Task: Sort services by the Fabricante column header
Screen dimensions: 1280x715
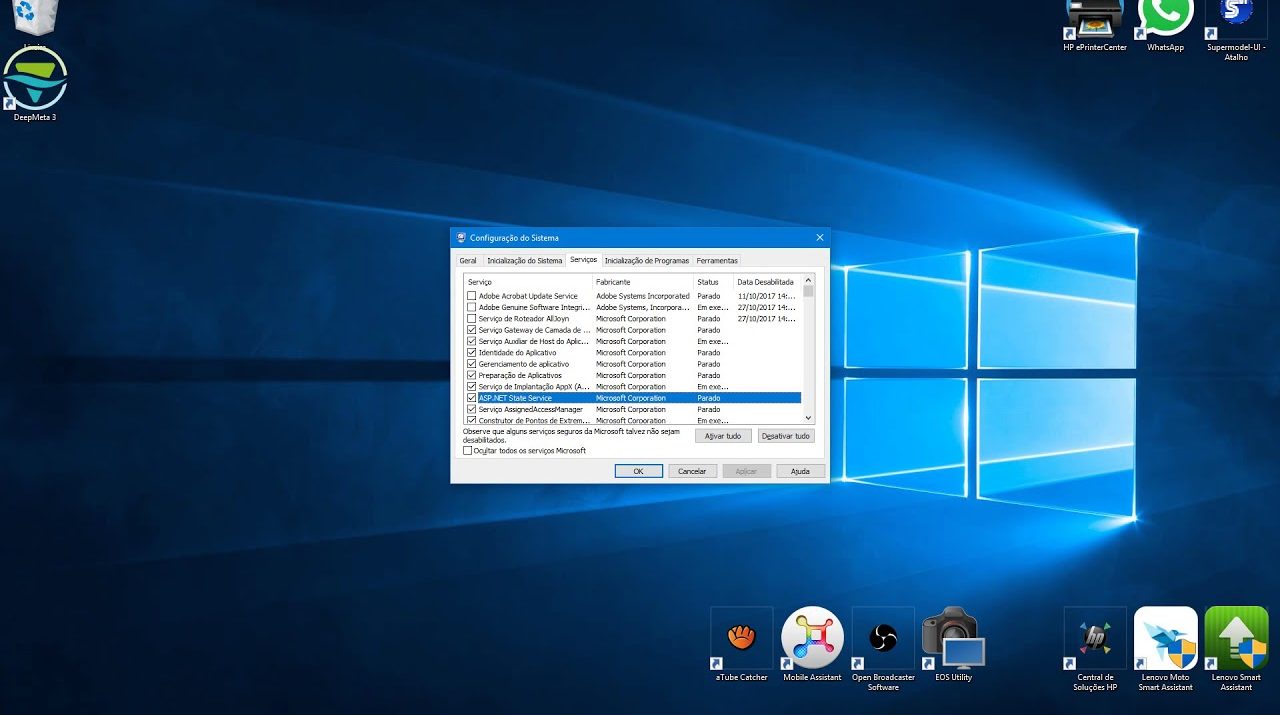Action: [613, 282]
